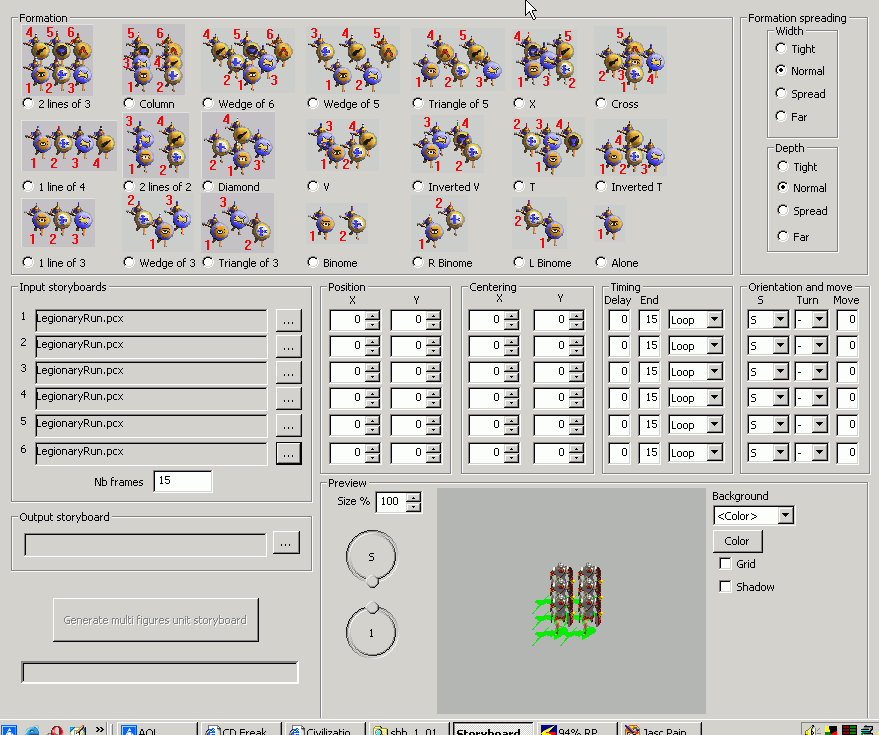Select the Tight radio button under Depth
Viewport: 879px width, 735px height.
(x=783, y=166)
